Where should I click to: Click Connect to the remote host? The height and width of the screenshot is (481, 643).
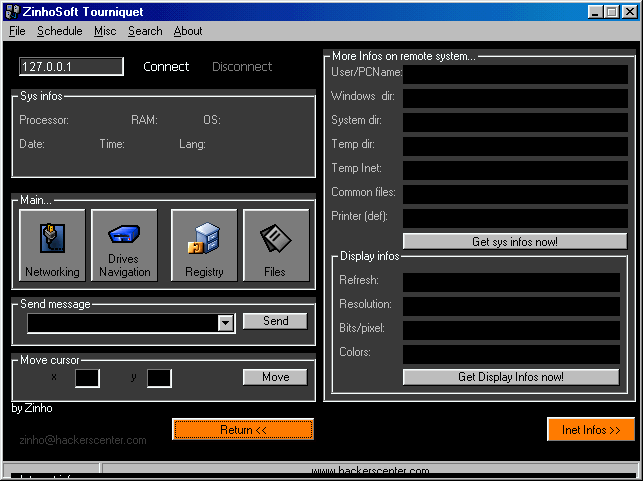(166, 67)
